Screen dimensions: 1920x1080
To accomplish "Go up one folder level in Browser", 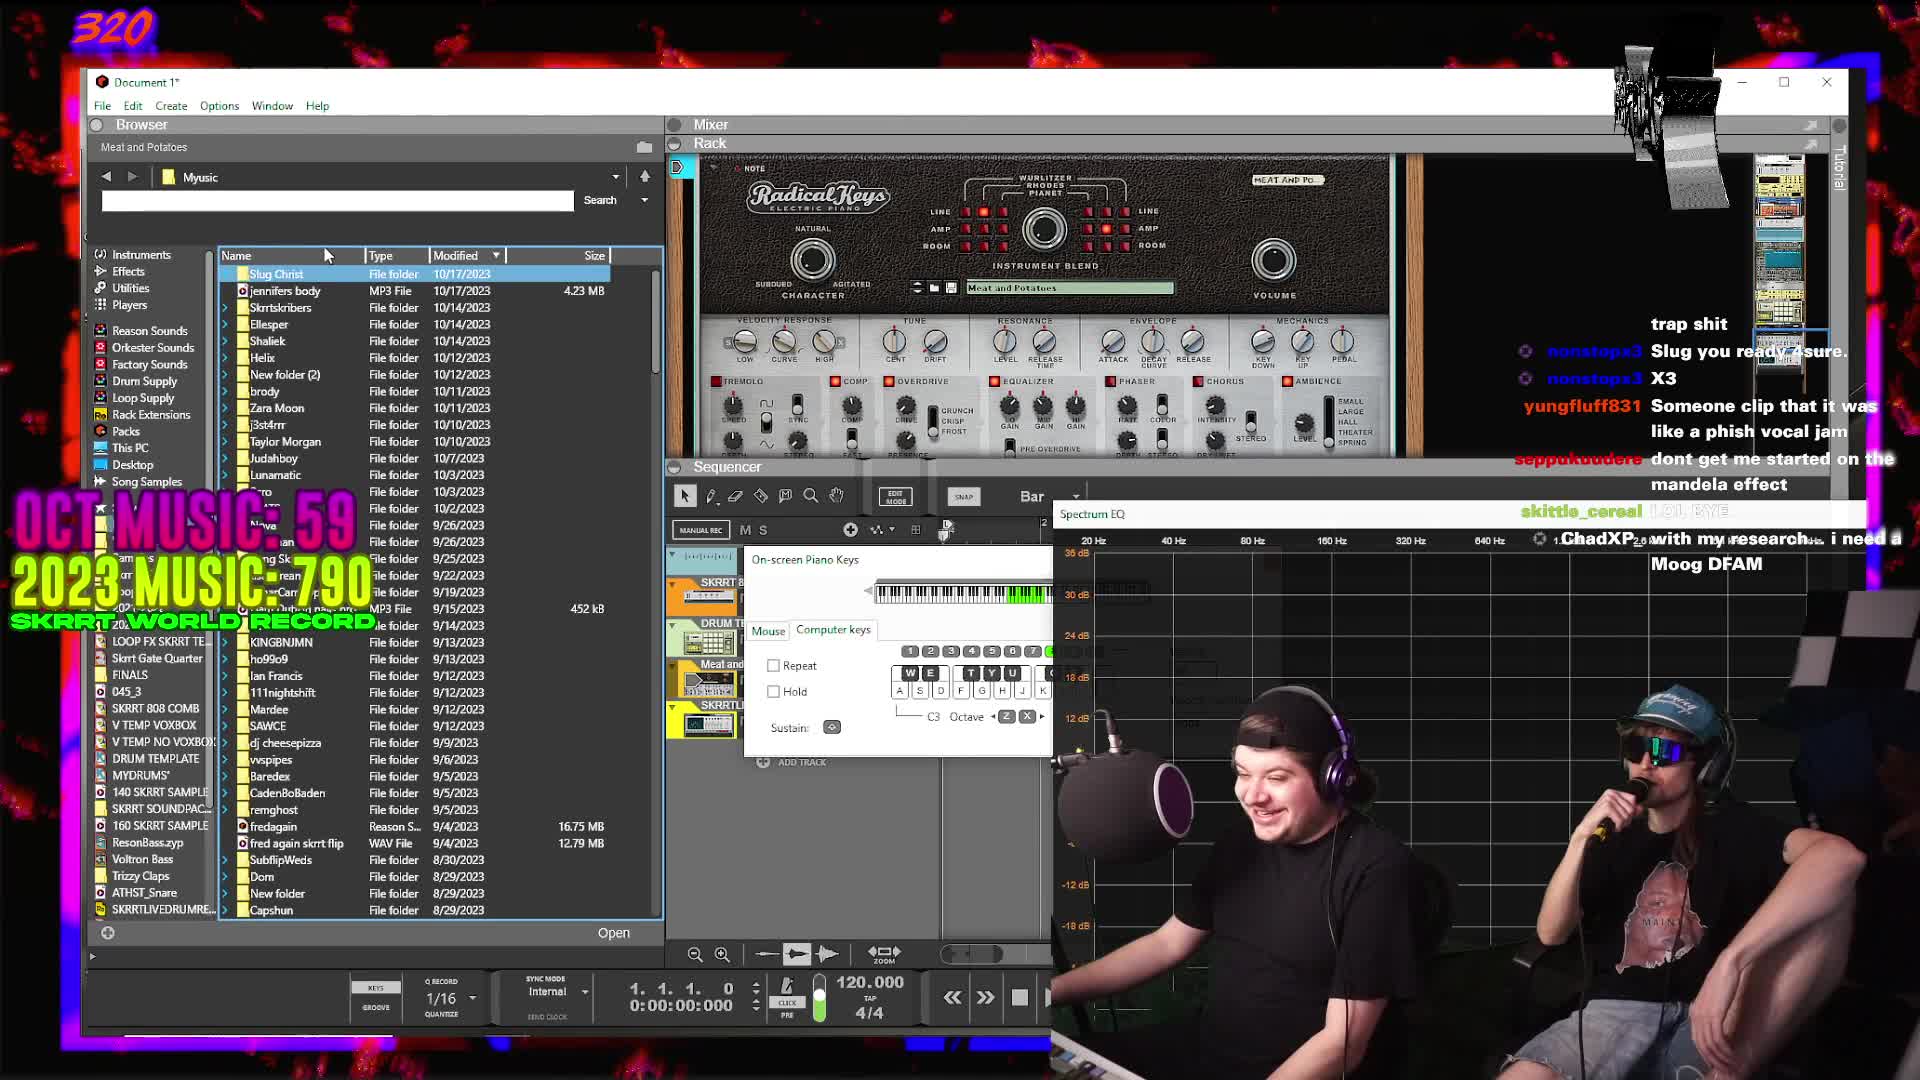I will coord(645,177).
